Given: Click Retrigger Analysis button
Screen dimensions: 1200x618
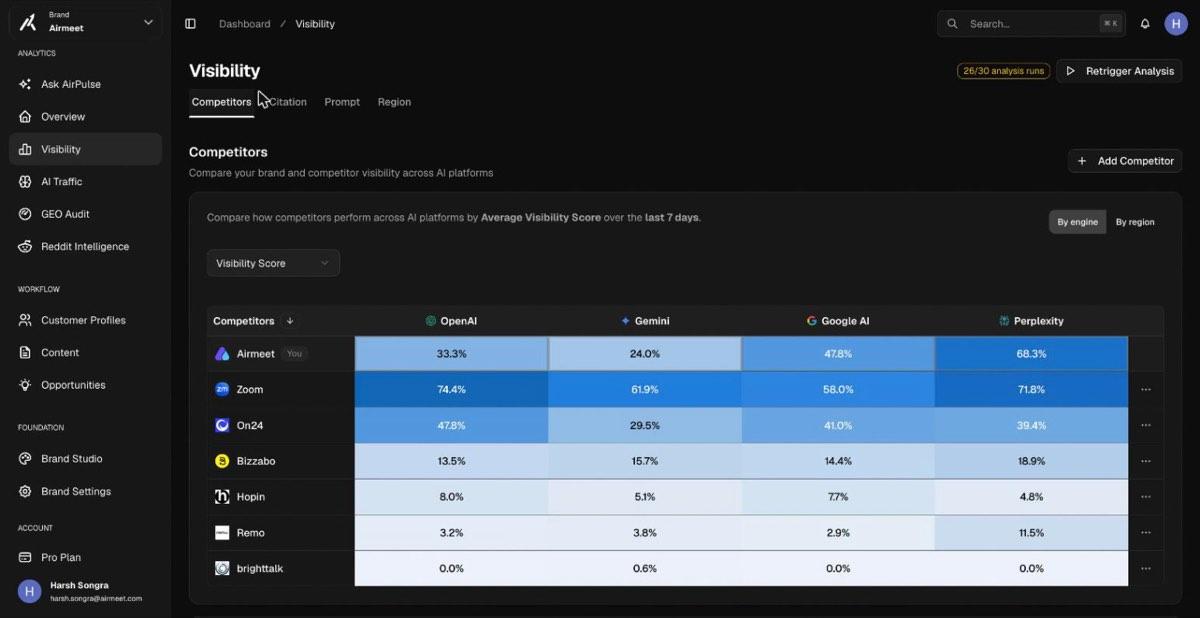Looking at the screenshot, I should click(1119, 71).
